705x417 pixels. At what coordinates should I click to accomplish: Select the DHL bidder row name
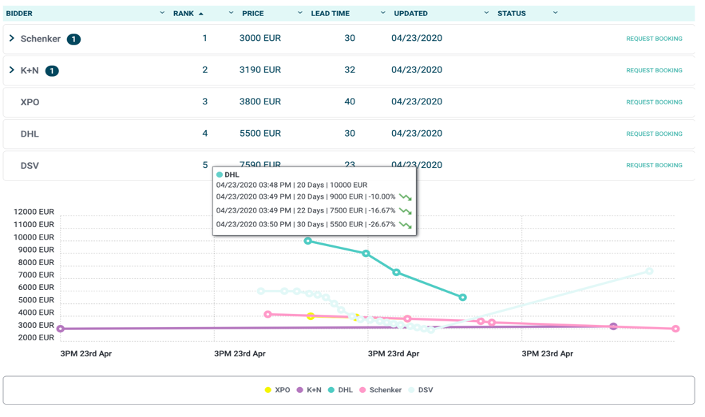30,134
